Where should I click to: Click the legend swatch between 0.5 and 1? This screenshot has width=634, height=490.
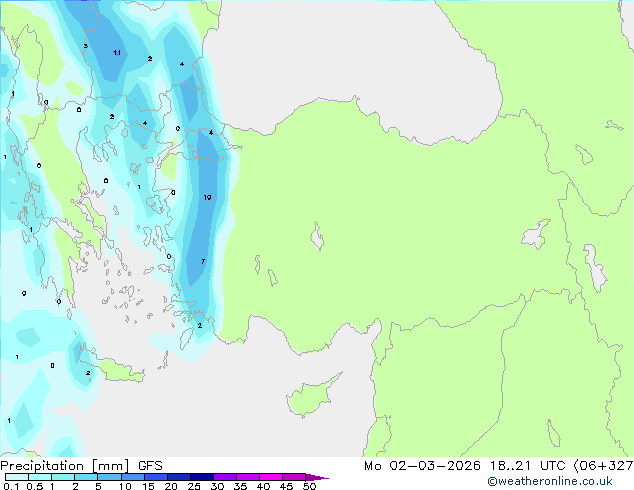point(40,477)
